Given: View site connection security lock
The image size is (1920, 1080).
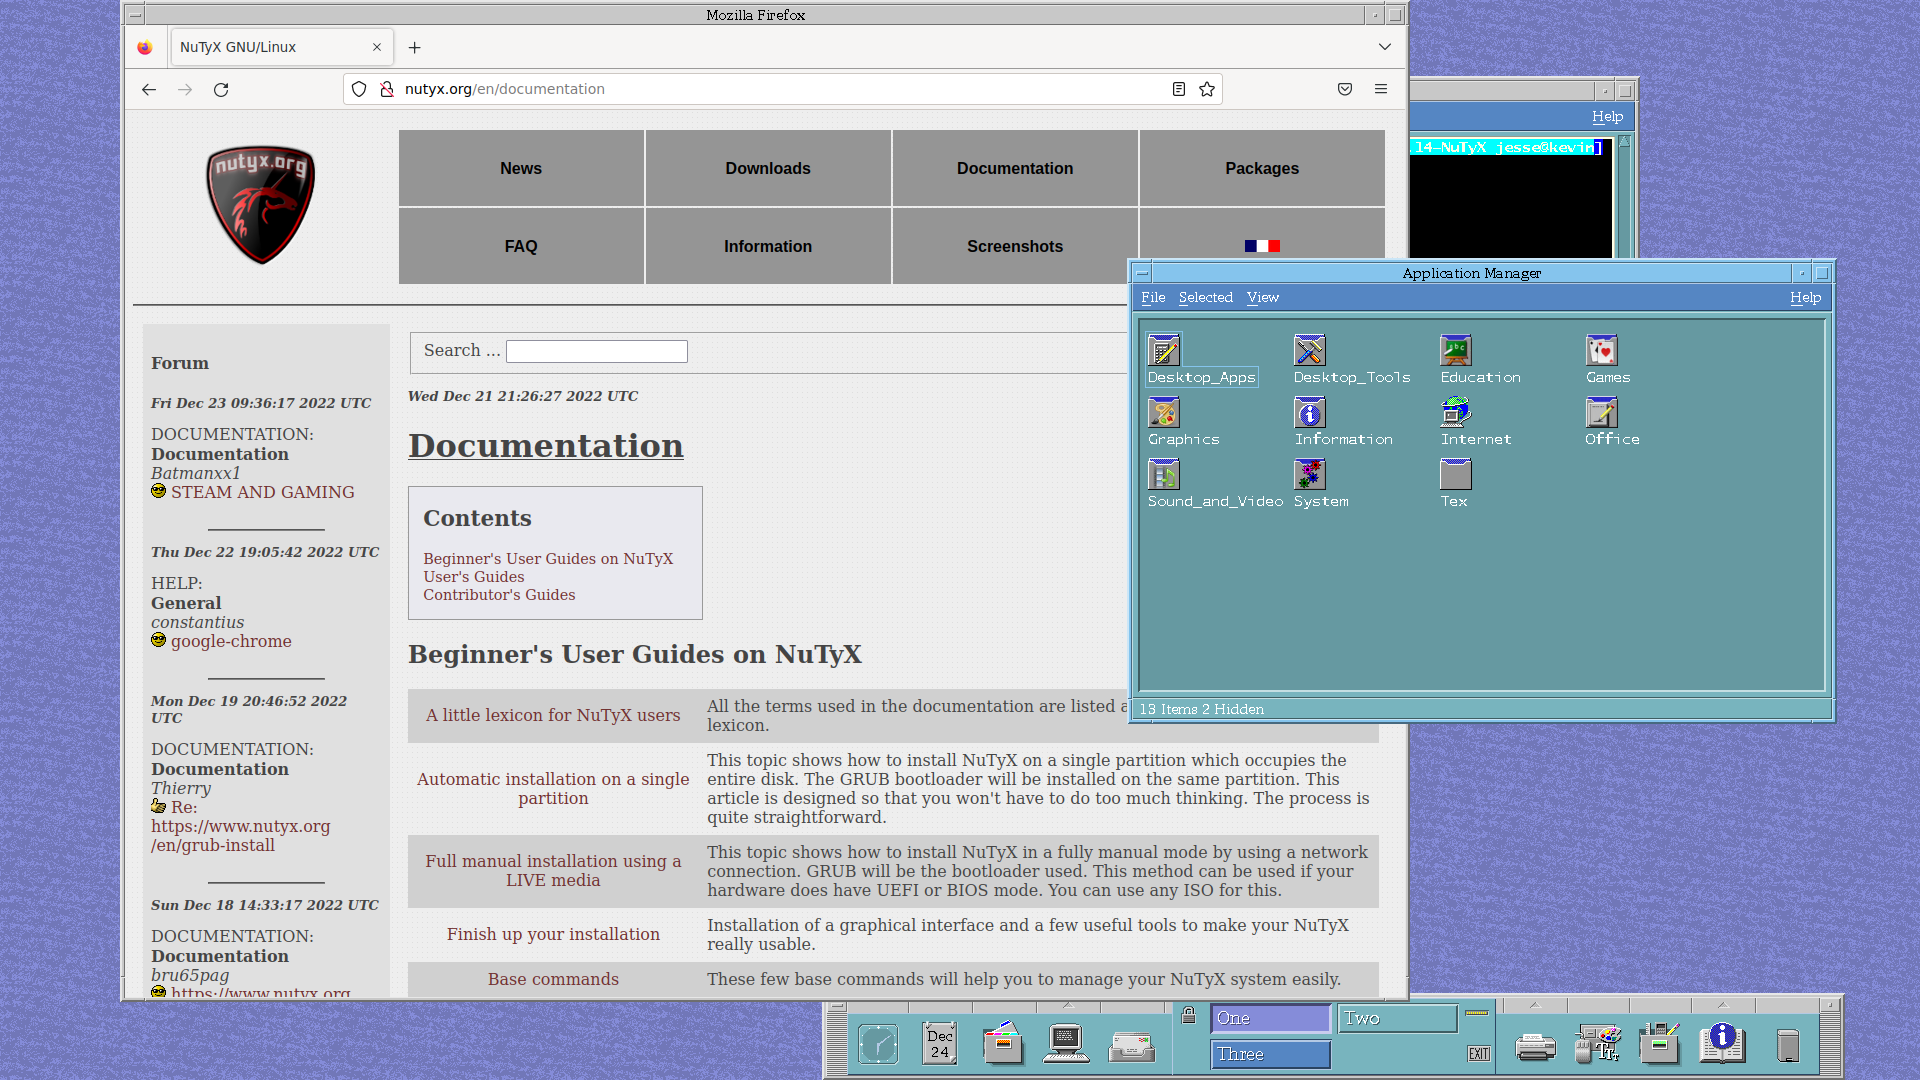Looking at the screenshot, I should click(387, 89).
